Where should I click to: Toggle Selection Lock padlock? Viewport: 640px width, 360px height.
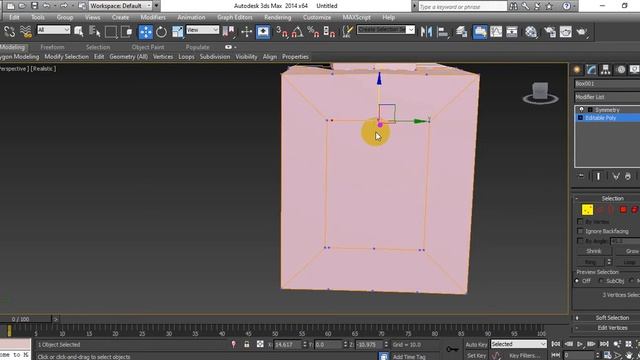pyautogui.click(x=247, y=344)
